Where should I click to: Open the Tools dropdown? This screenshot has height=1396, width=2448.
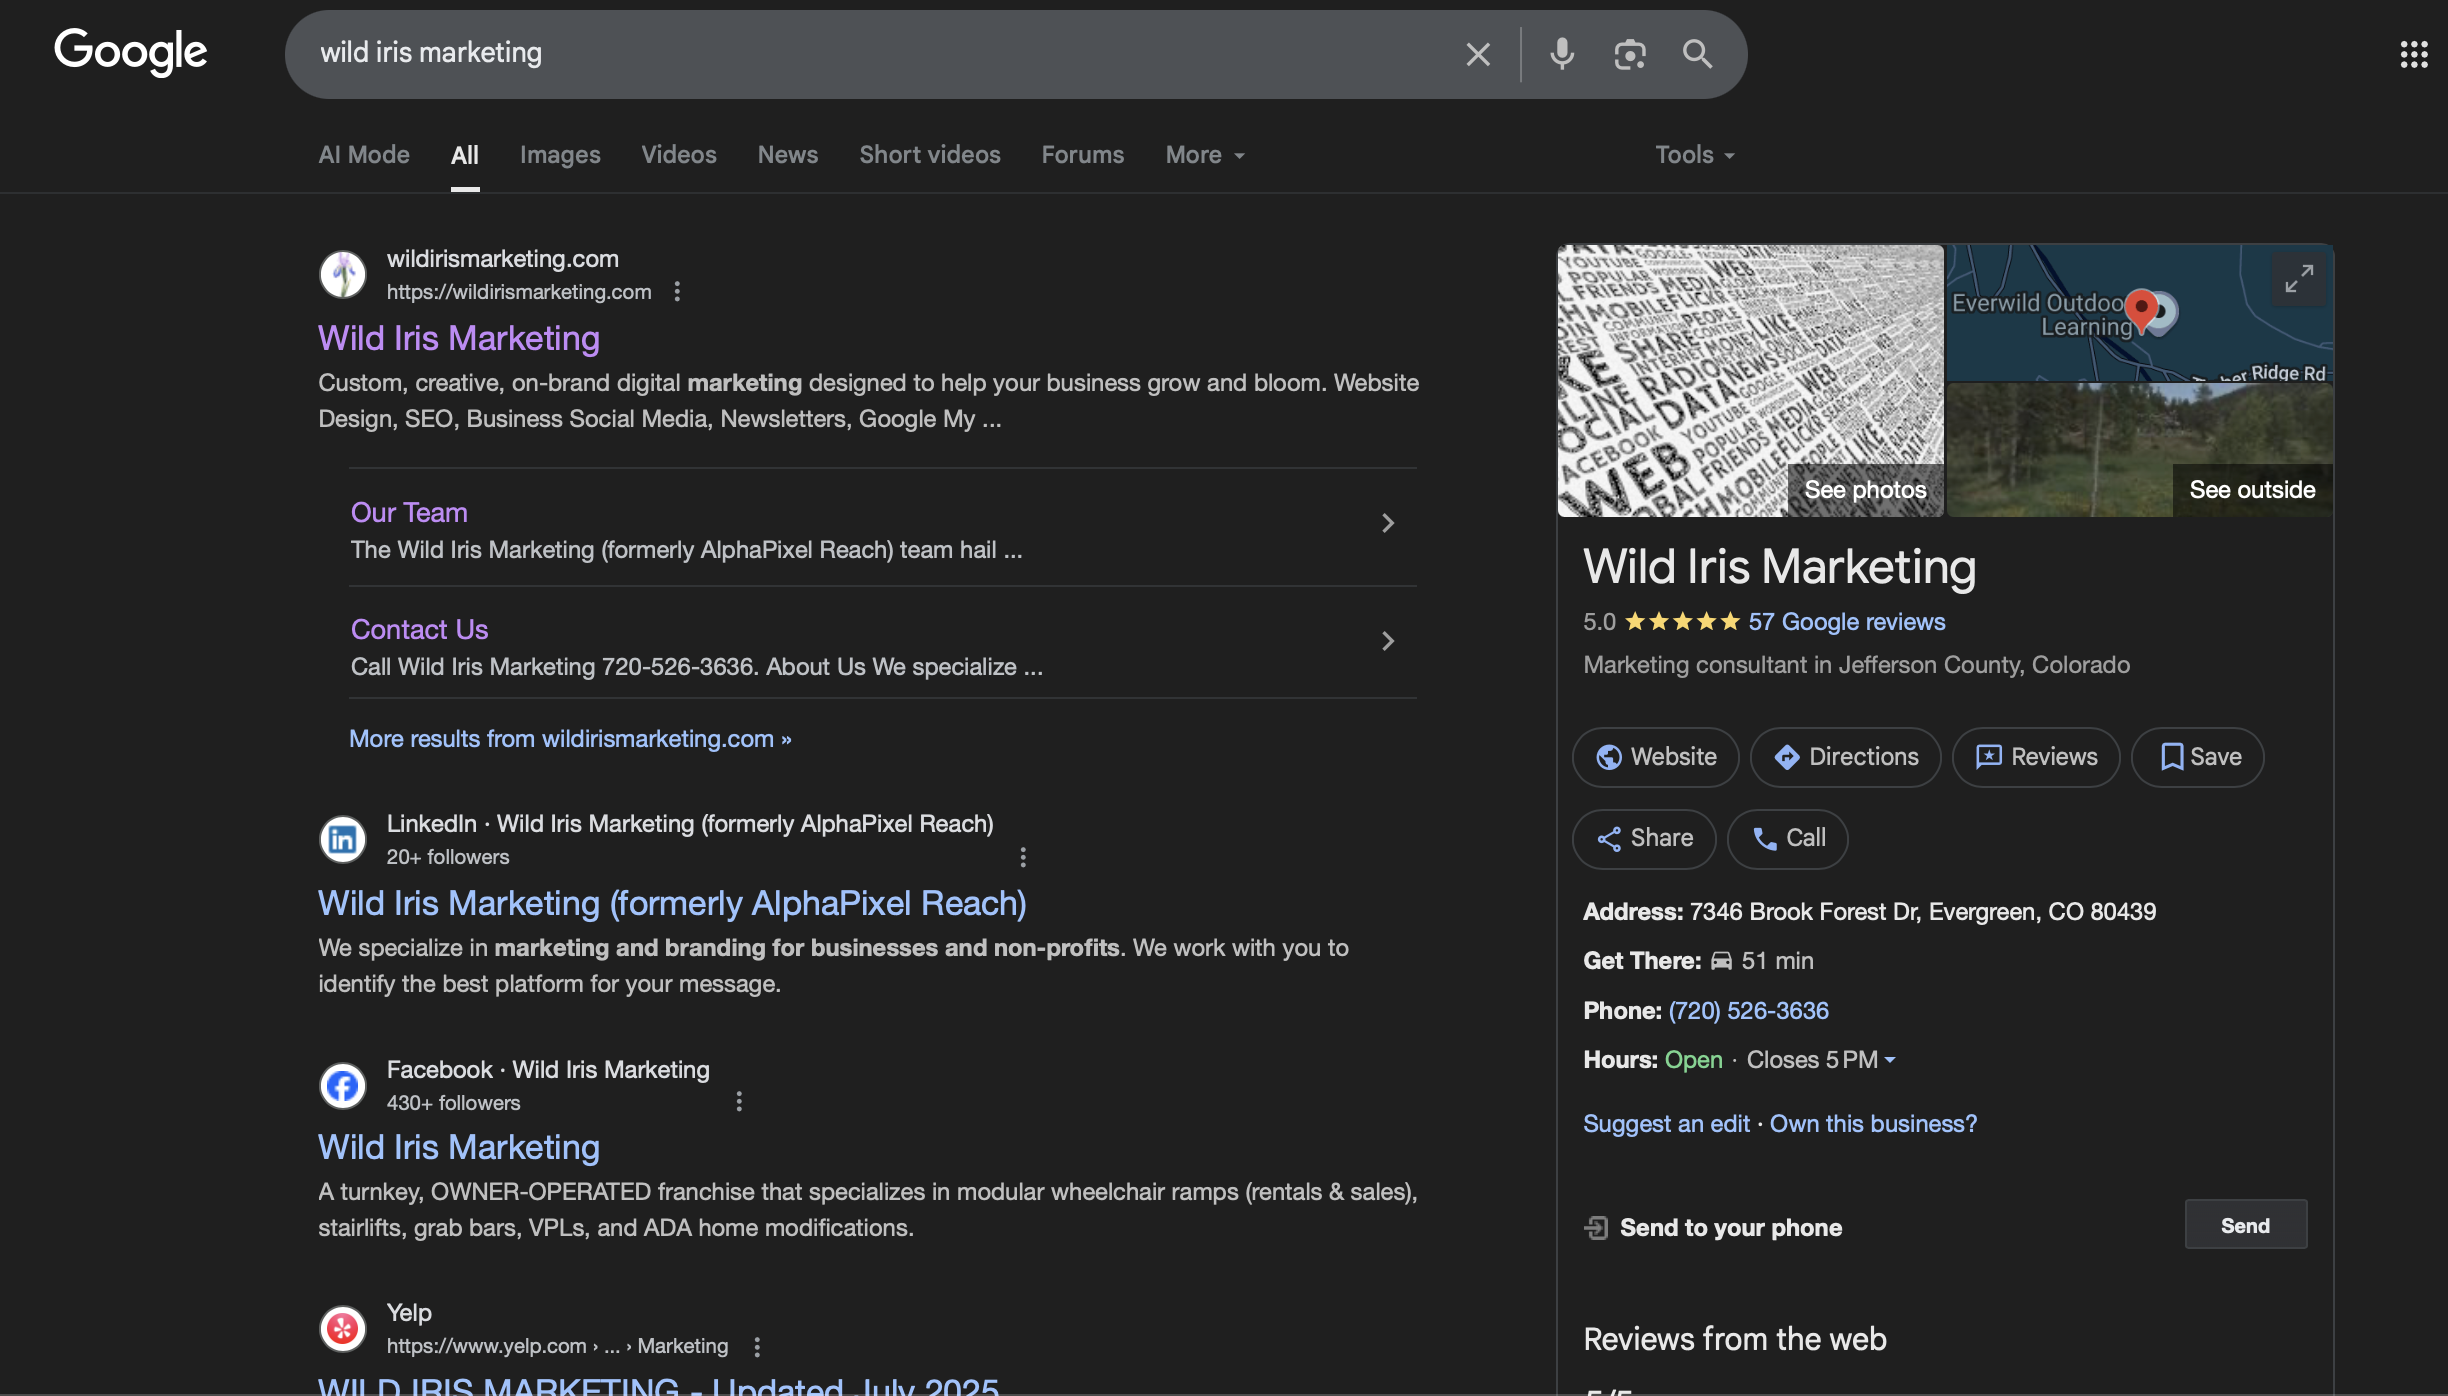click(x=1693, y=155)
